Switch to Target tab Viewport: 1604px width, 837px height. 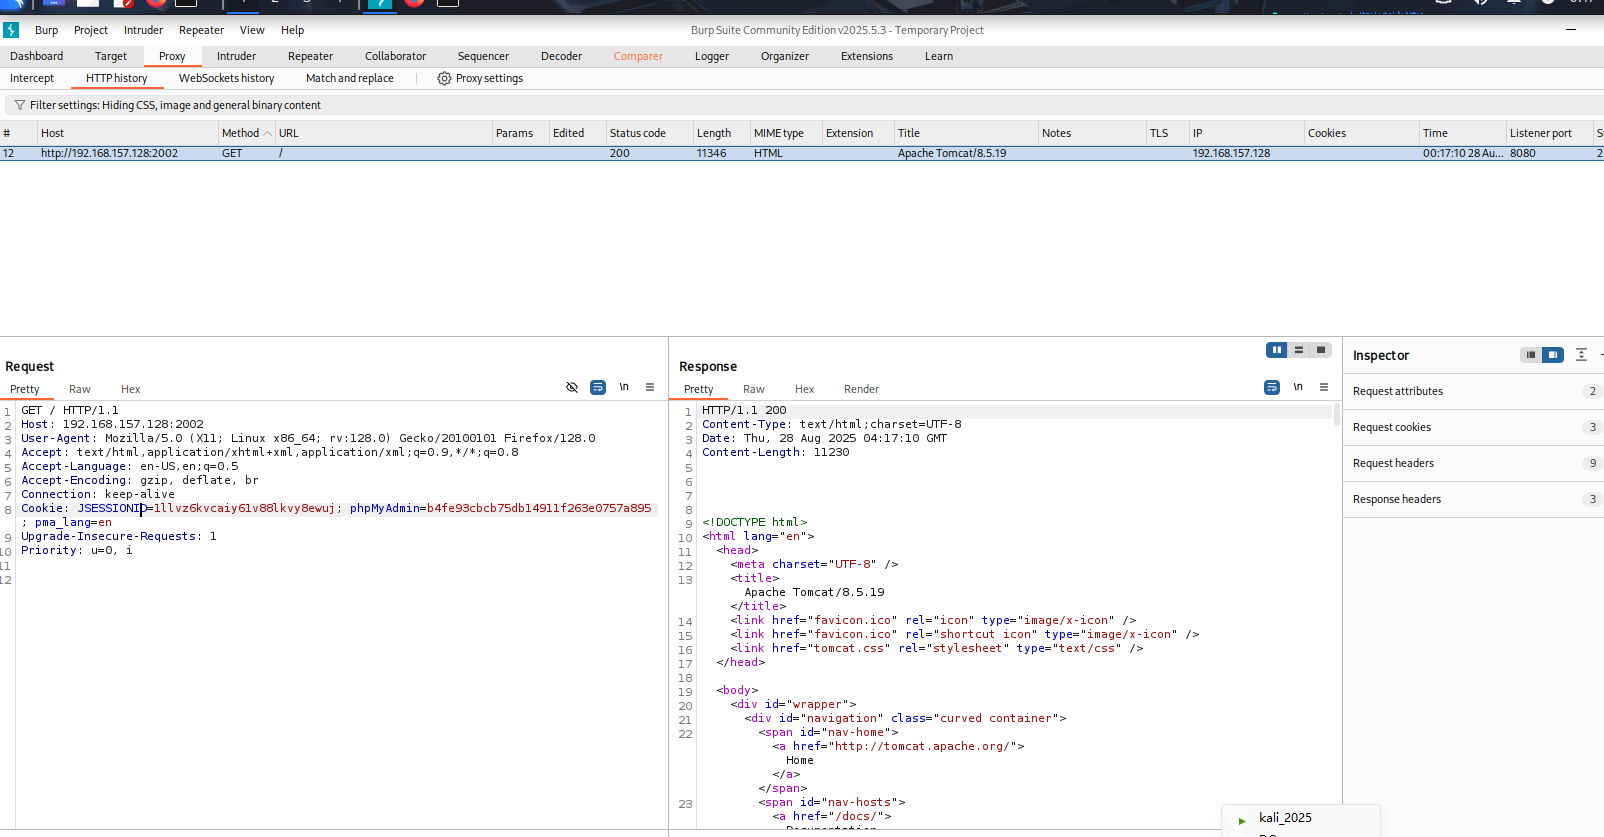pos(111,56)
